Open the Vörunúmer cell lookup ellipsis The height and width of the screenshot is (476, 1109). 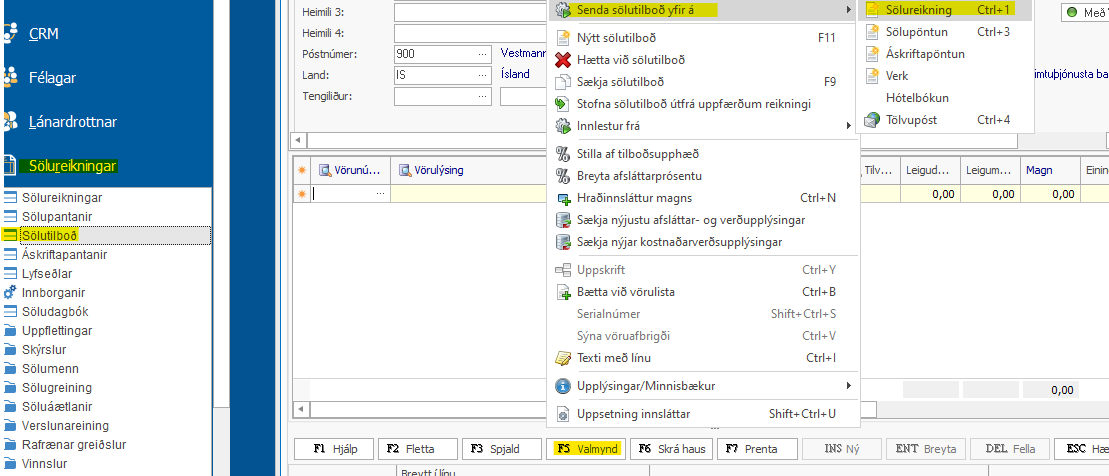(x=380, y=195)
